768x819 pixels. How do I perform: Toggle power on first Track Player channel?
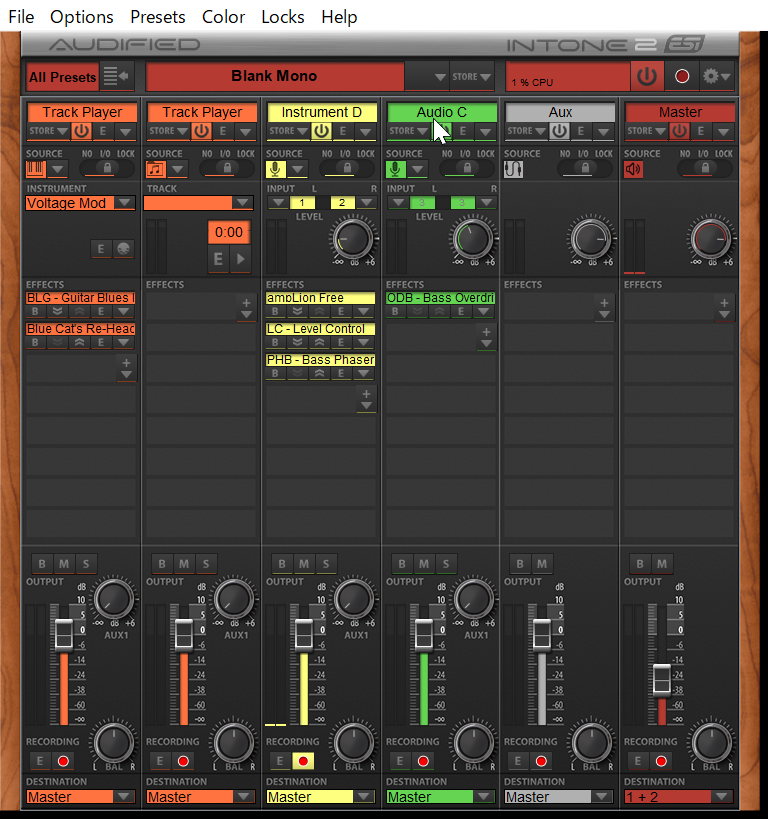(x=81, y=131)
